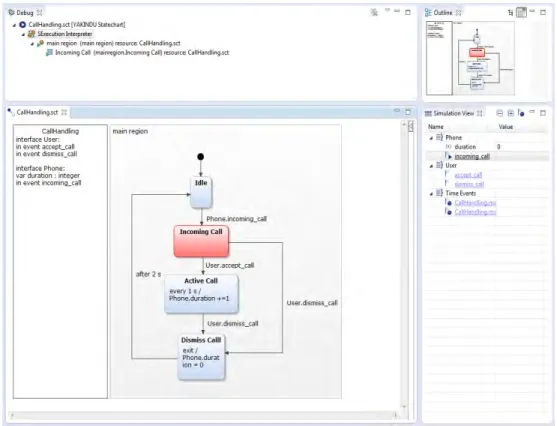Click the second CallHandling time event link
The height and width of the screenshot is (426, 557).
tap(475, 212)
